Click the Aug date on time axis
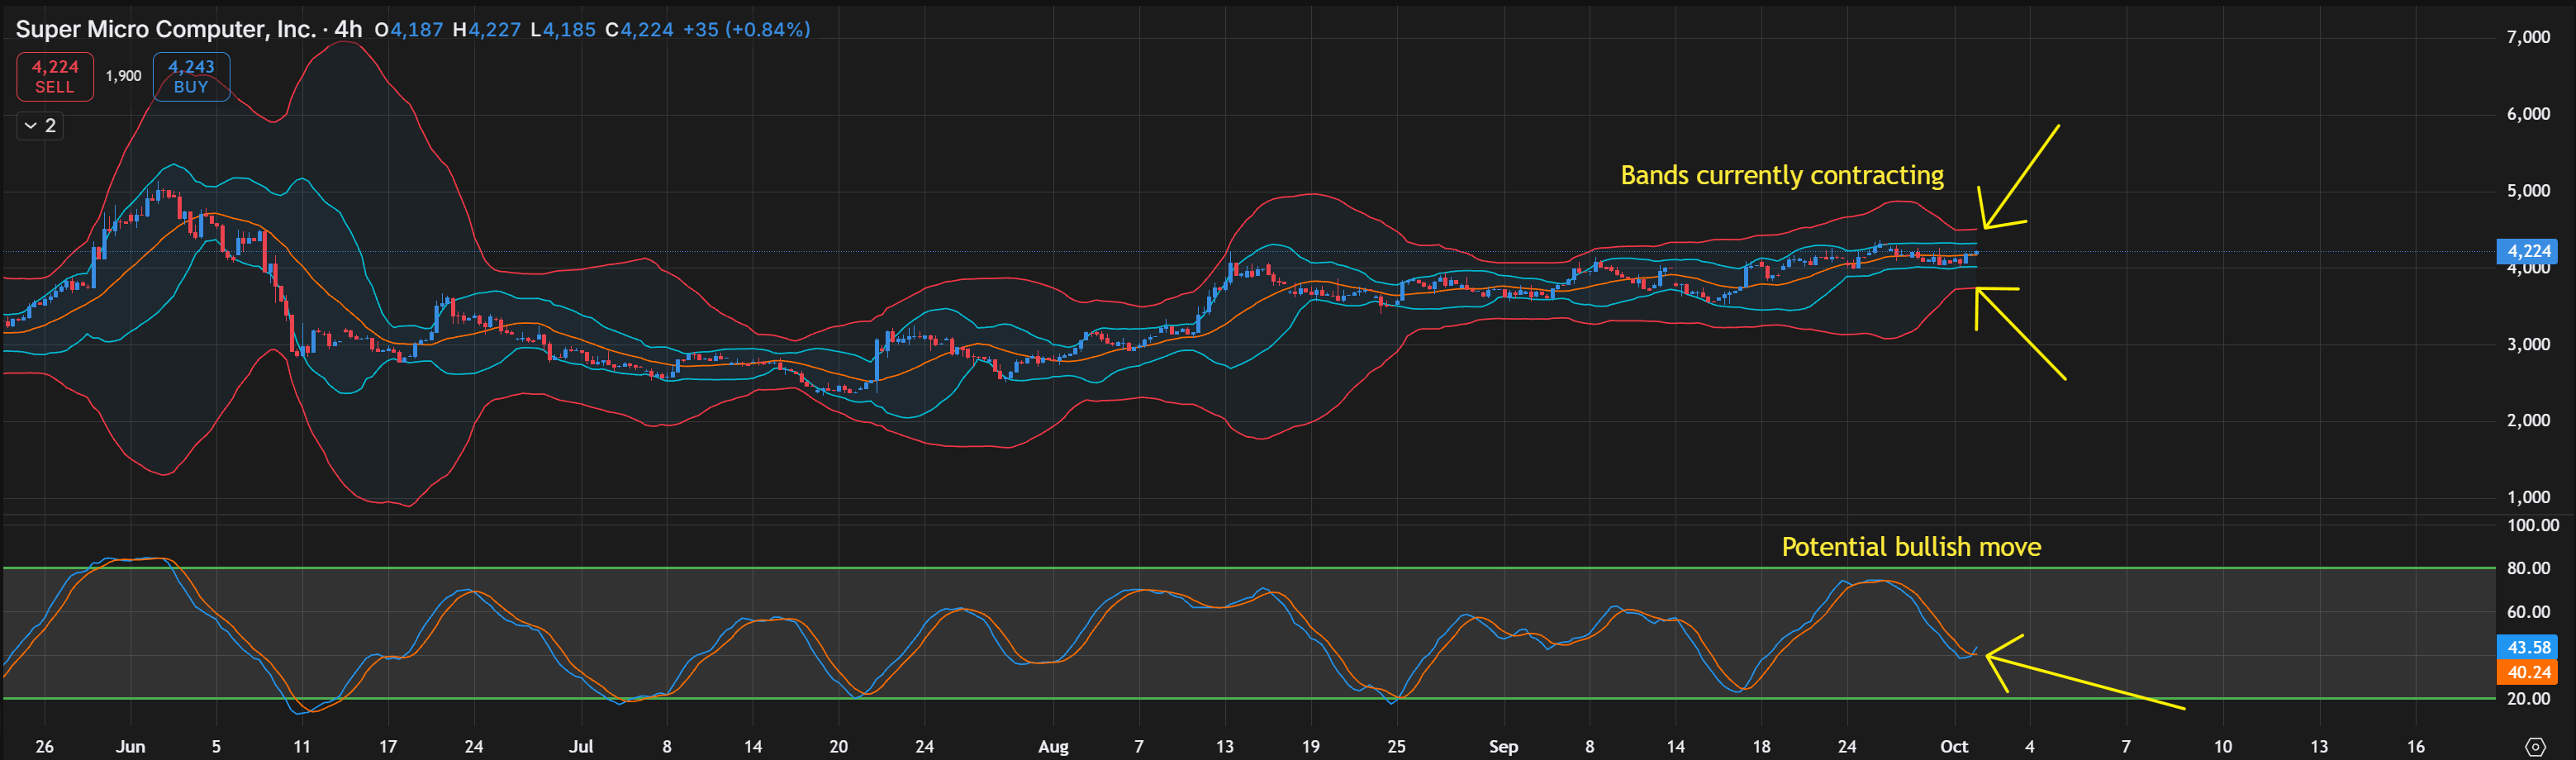 [x=1053, y=747]
